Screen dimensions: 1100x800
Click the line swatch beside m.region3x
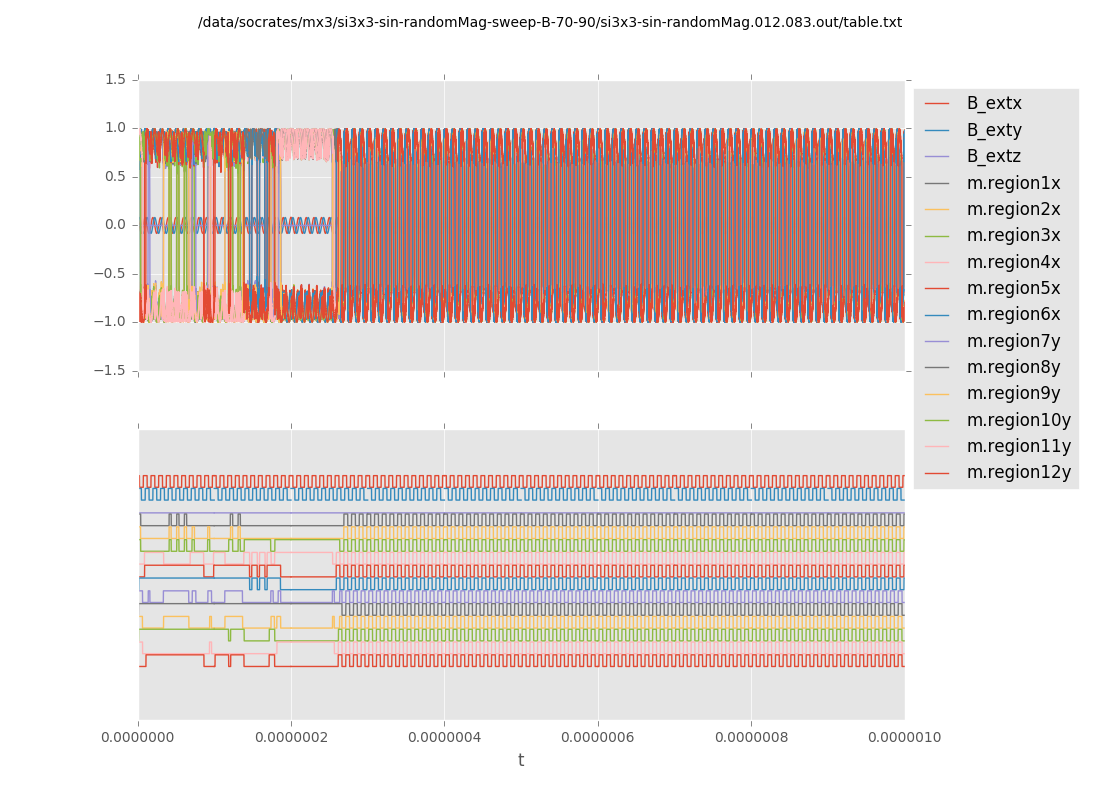(937, 236)
